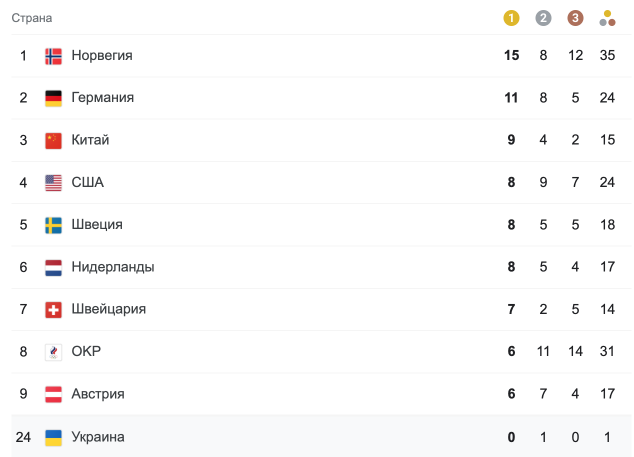Click the Norway flag icon

coord(54,56)
